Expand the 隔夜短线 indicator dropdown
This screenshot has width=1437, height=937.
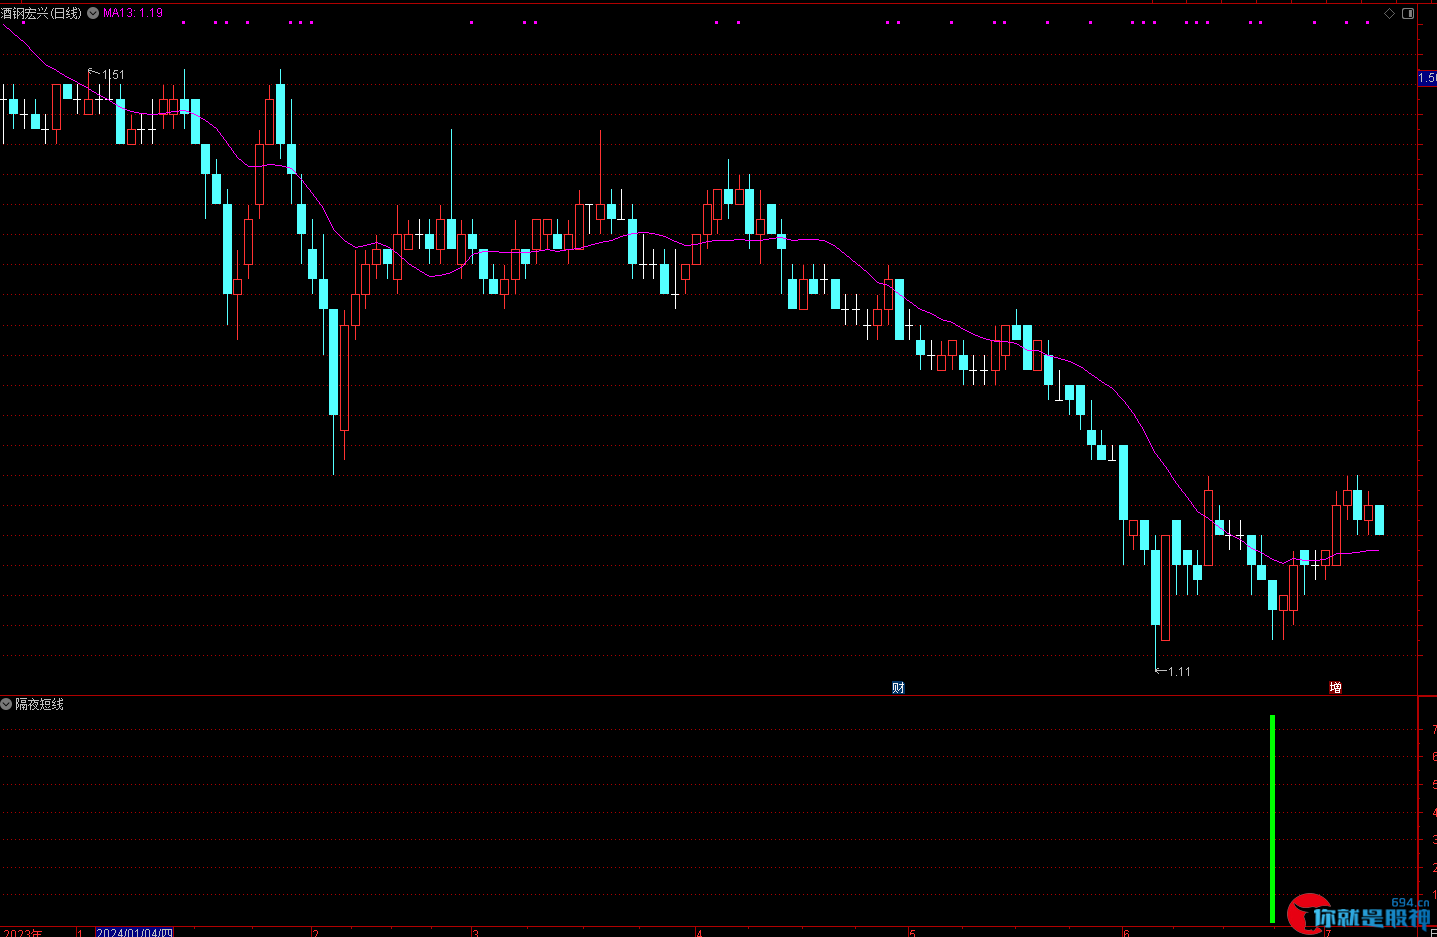coord(6,704)
